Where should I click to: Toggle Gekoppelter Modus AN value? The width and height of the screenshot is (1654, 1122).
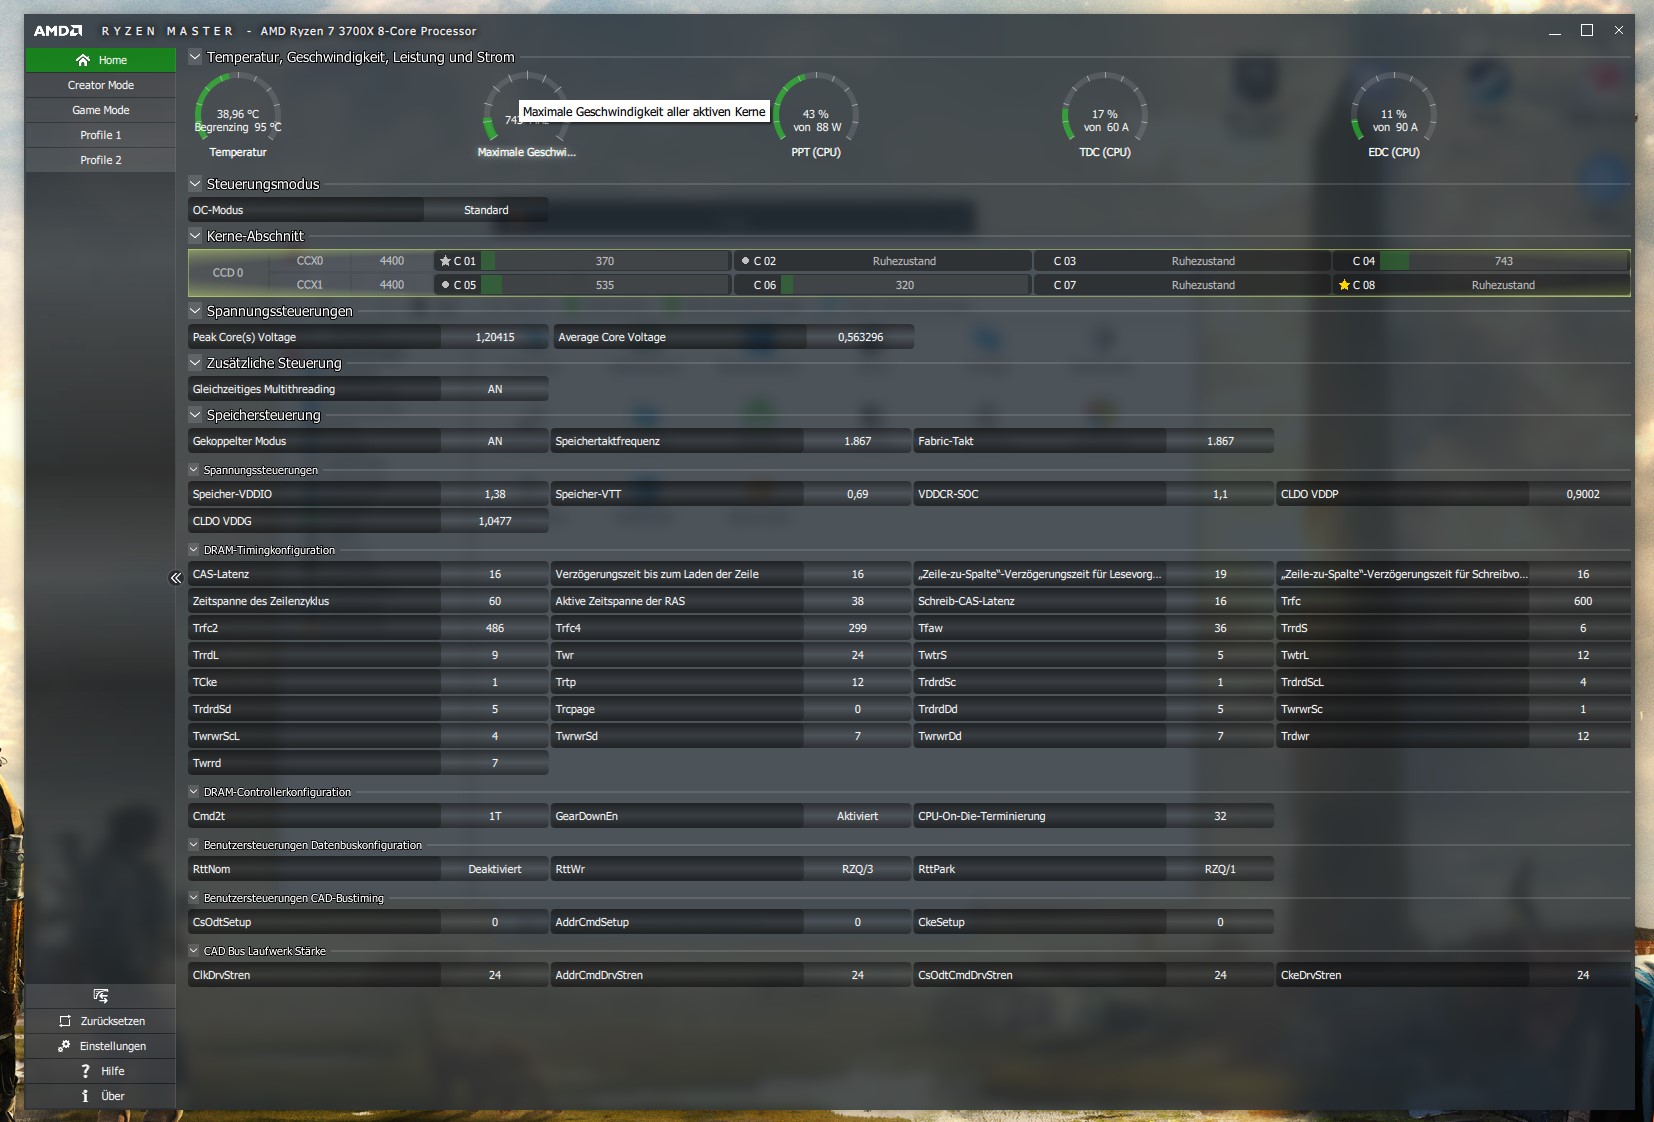495,441
